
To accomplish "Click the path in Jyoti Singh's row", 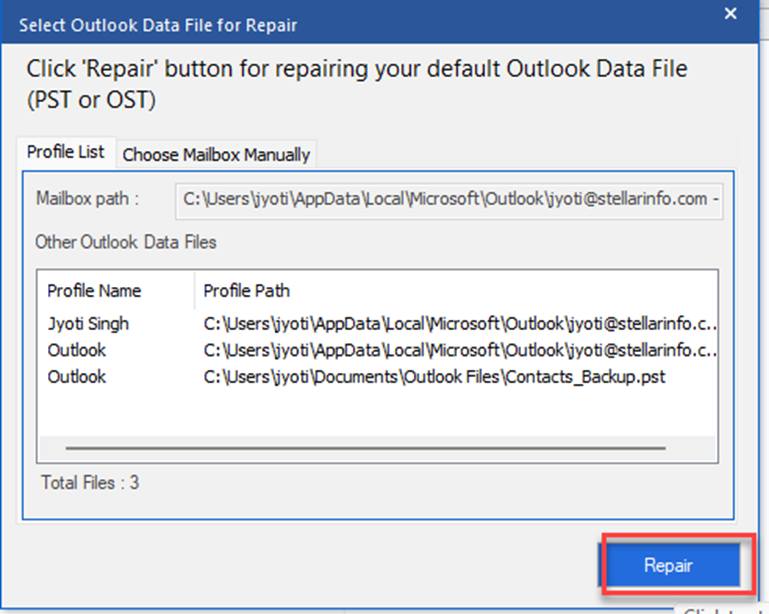I will coord(459,324).
